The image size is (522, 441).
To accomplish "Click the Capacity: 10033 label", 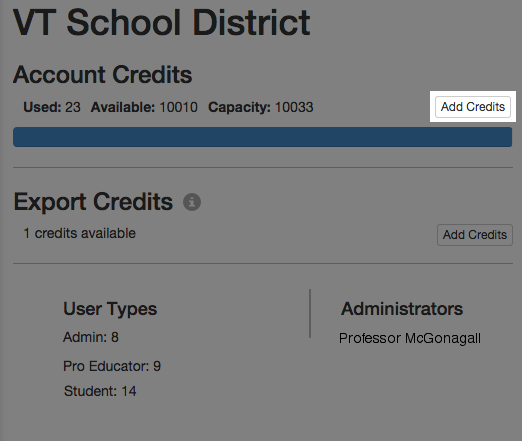I will [261, 107].
